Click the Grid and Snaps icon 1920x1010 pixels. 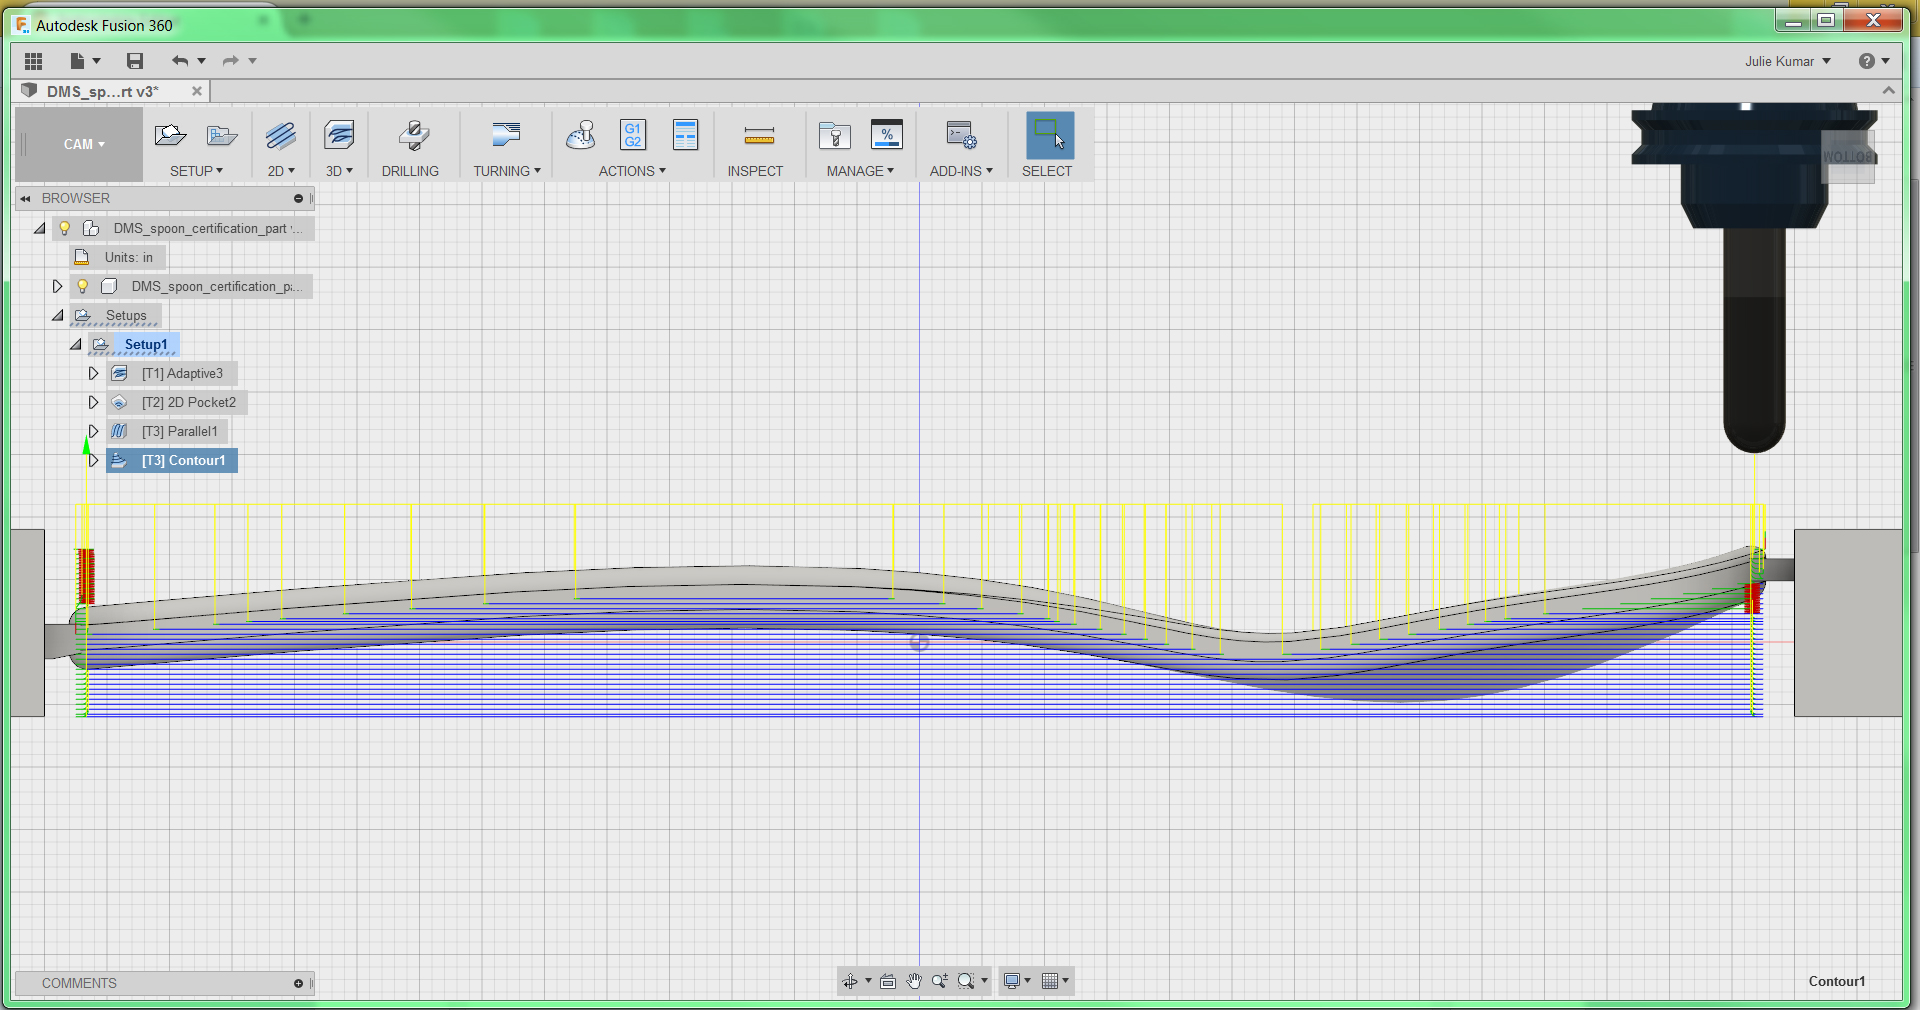point(1050,981)
